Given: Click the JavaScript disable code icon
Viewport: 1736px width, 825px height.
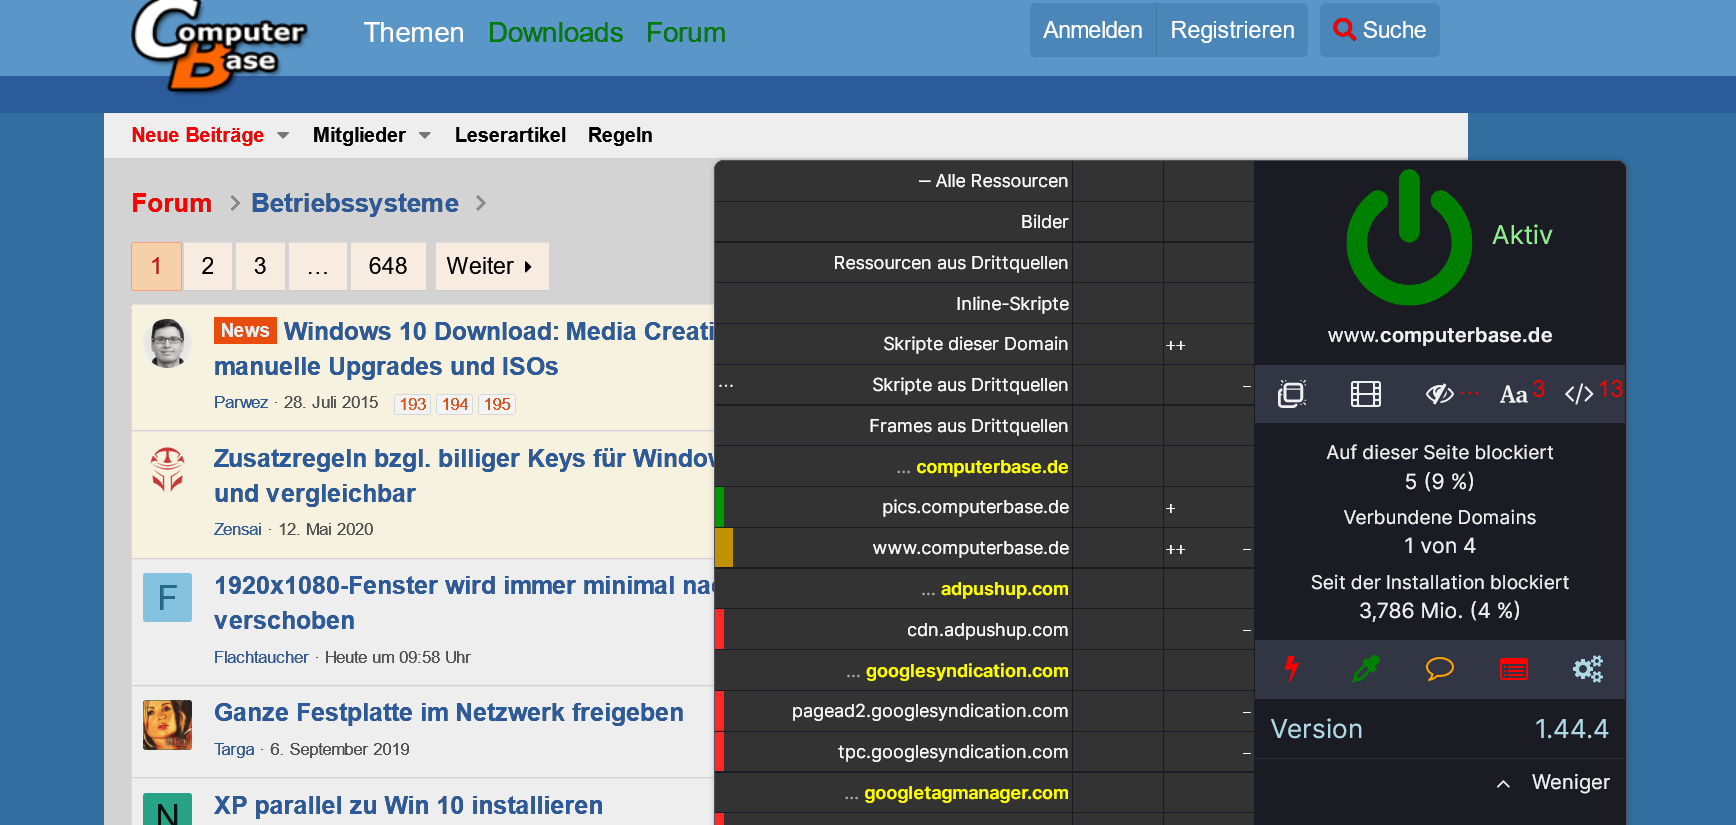Looking at the screenshot, I should click(1580, 394).
